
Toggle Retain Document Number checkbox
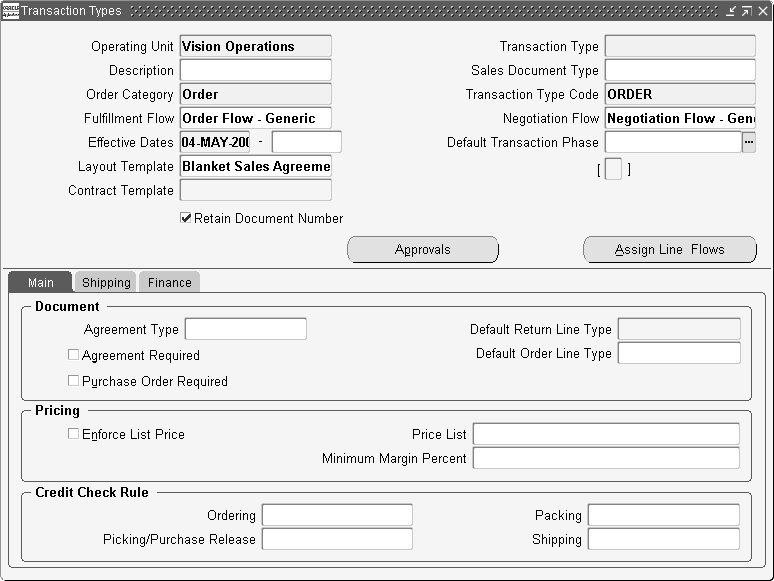[x=186, y=218]
